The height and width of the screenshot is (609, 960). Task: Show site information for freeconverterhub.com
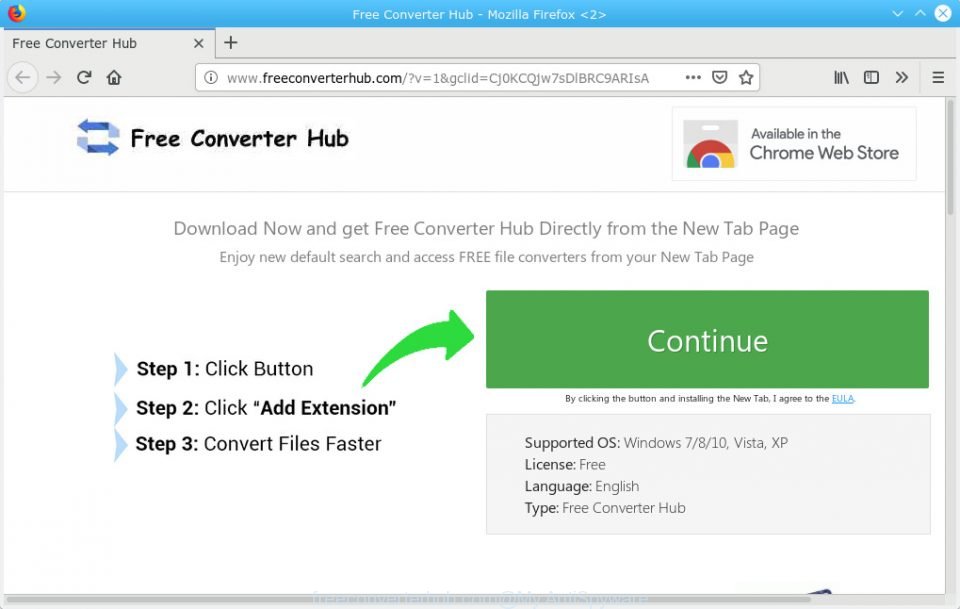(x=211, y=78)
